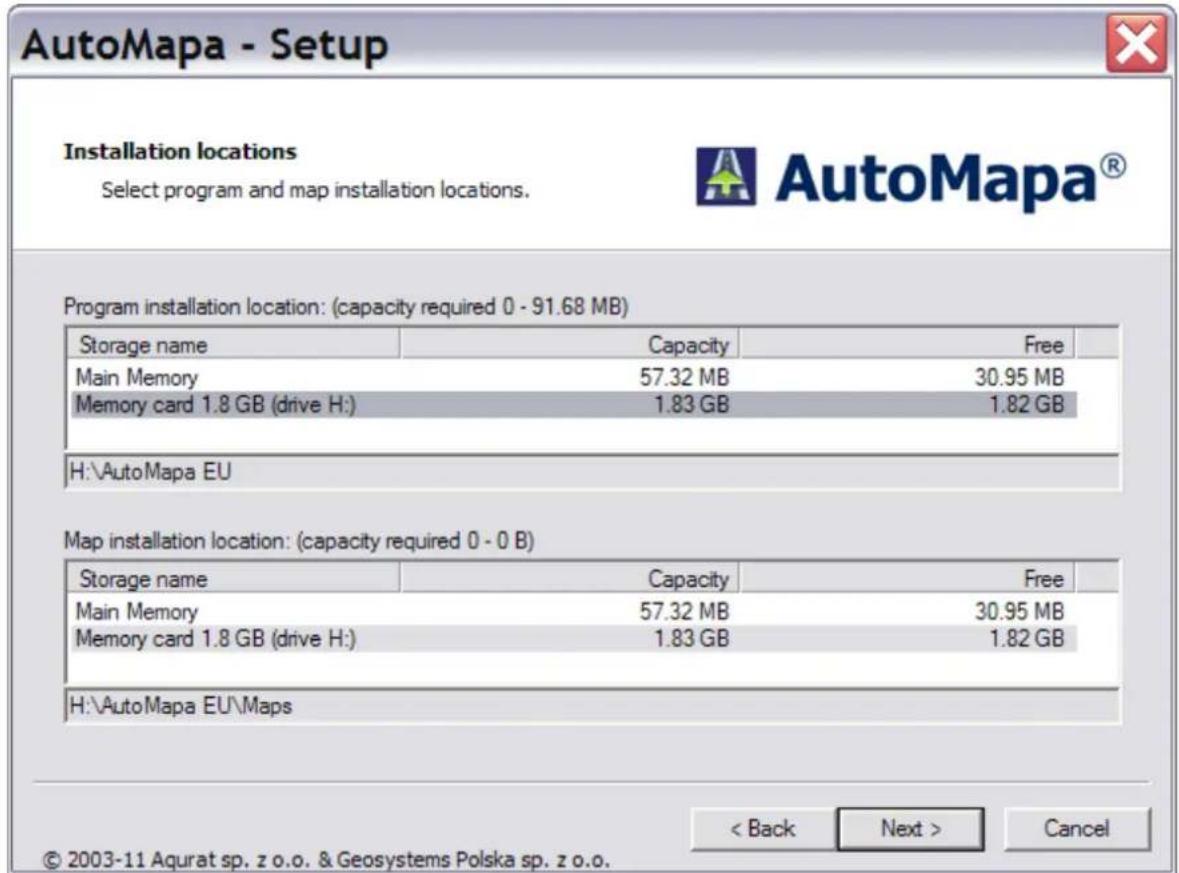Viewport: 1179px width, 873px height.
Task: Click program path field H:\AutoMapa EU
Action: pos(593,472)
